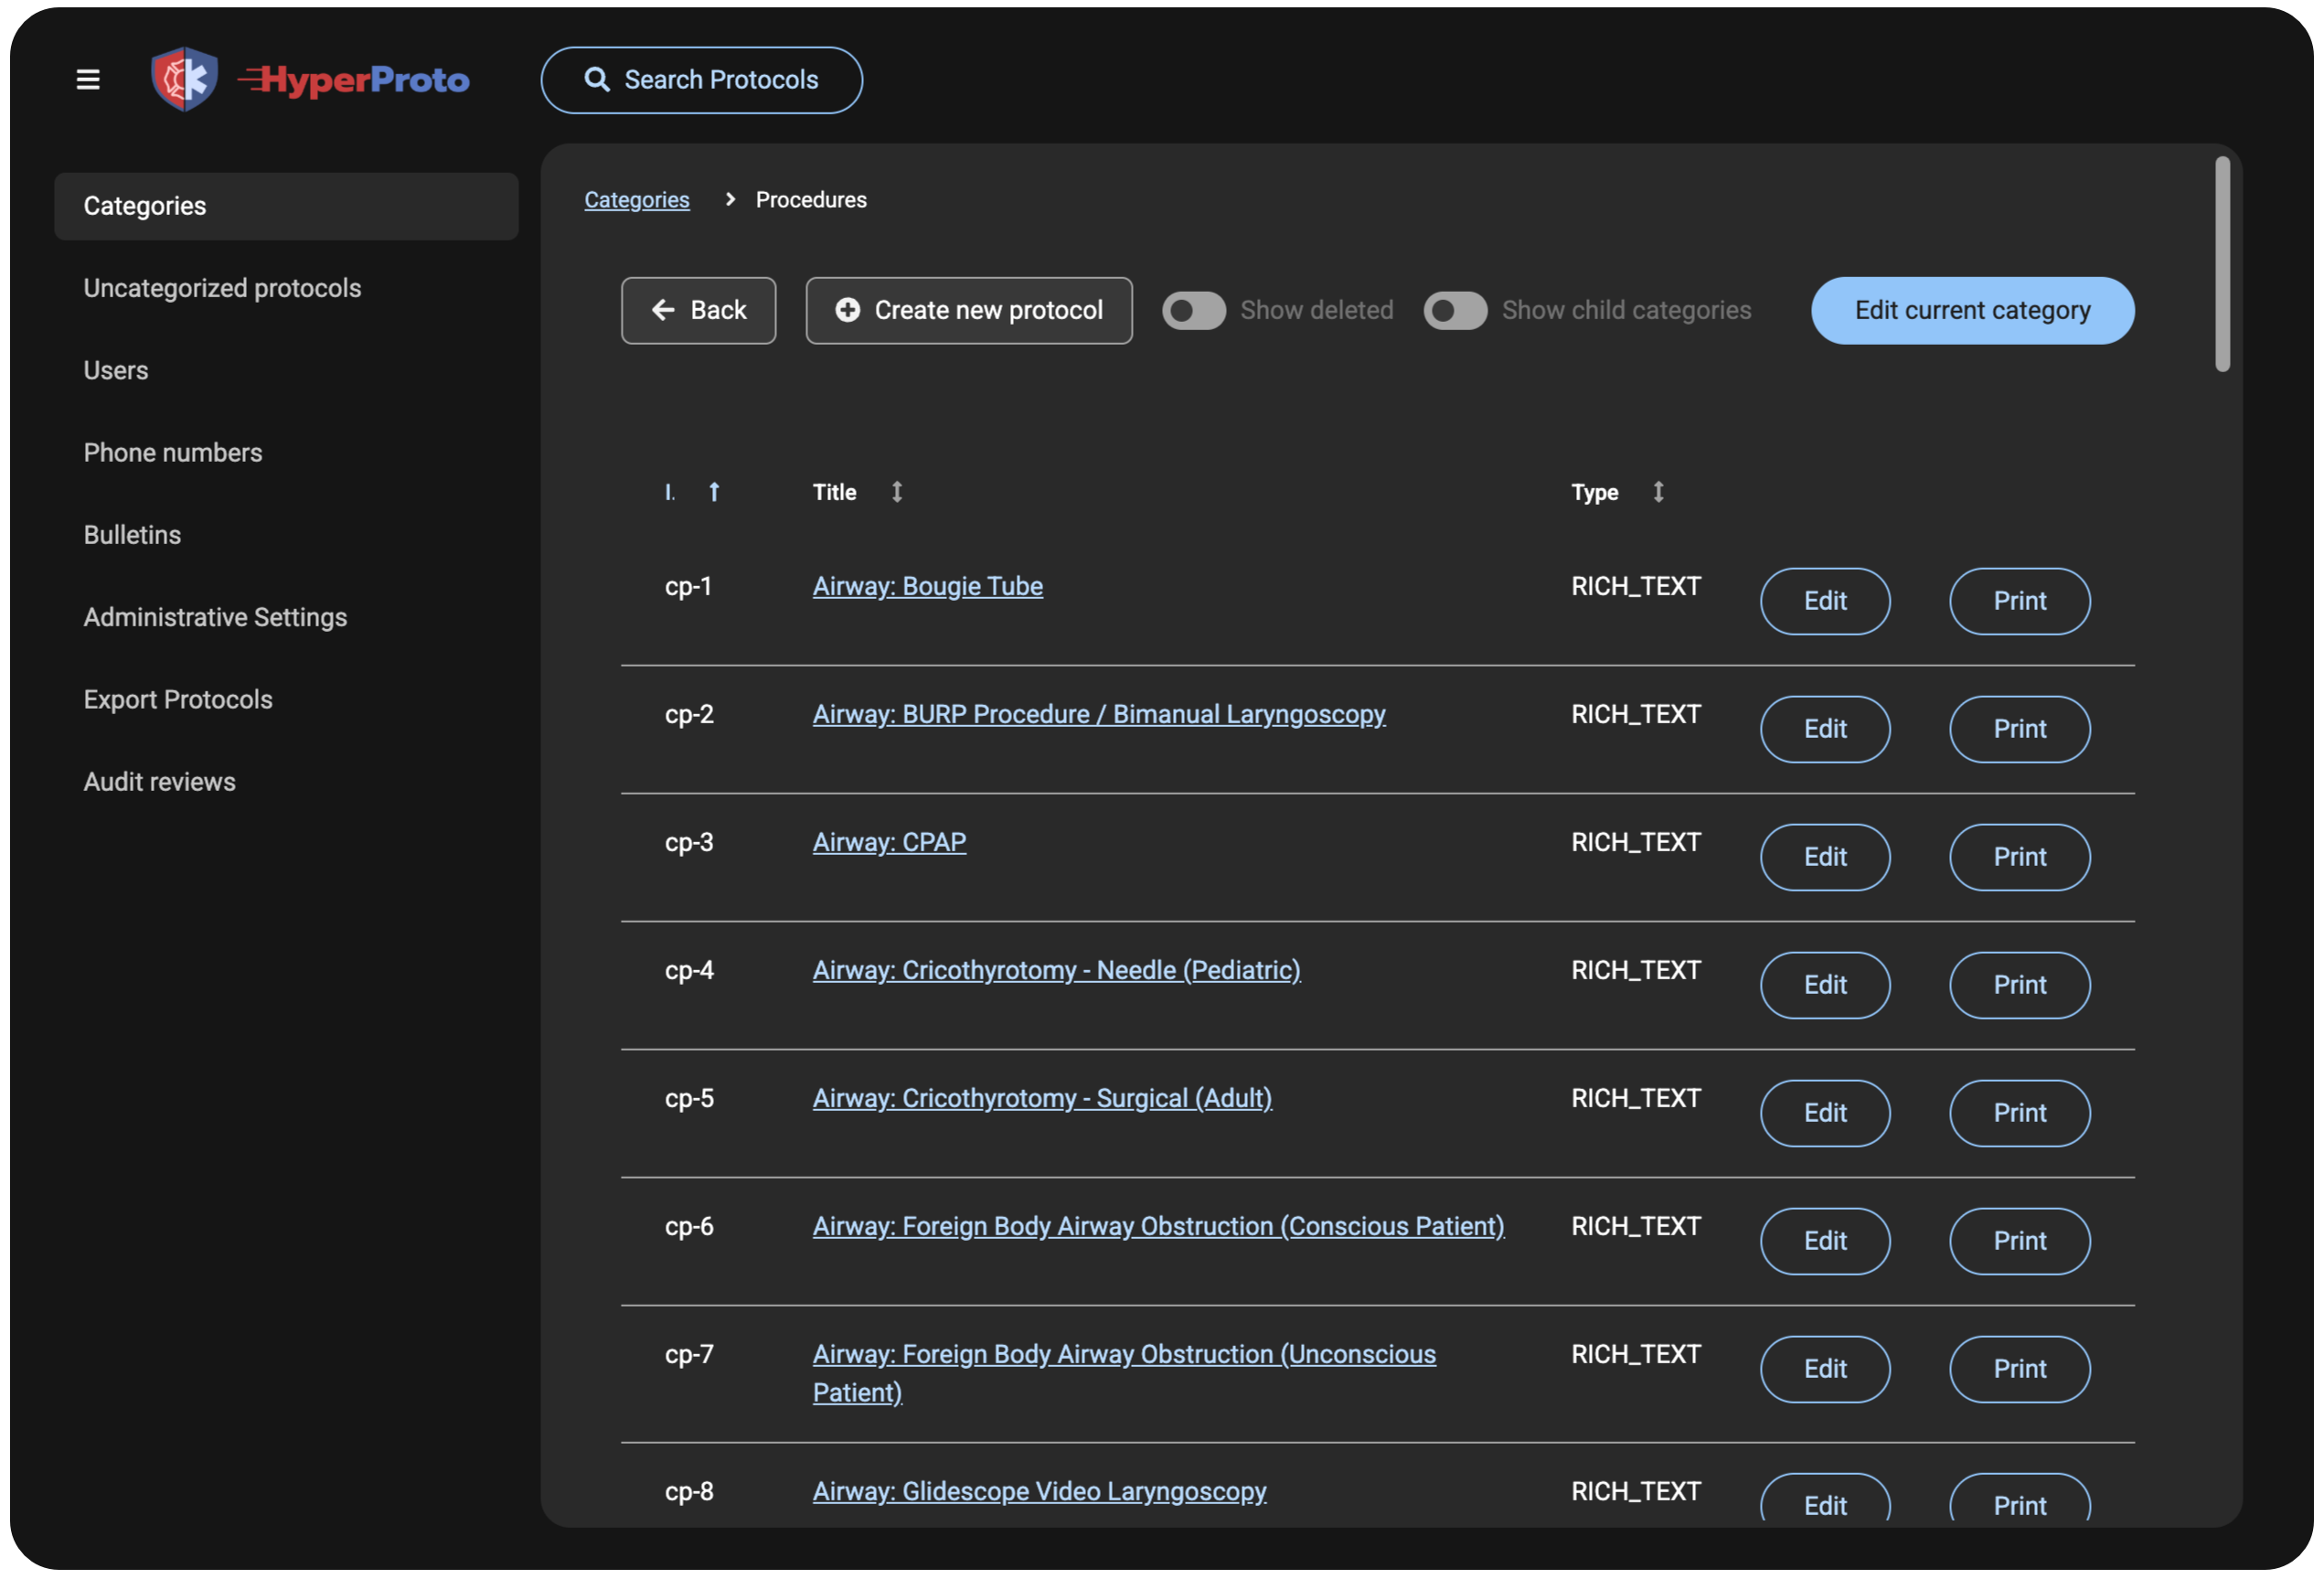Click the main panel scrollbar
This screenshot has width=2324, height=1579.
pos(2222,265)
